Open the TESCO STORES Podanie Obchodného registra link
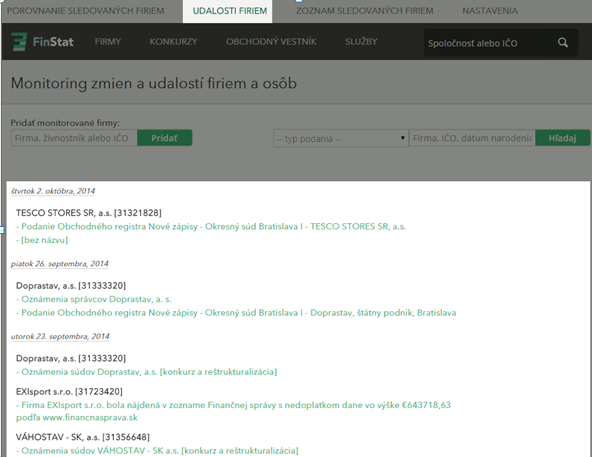 (x=211, y=227)
